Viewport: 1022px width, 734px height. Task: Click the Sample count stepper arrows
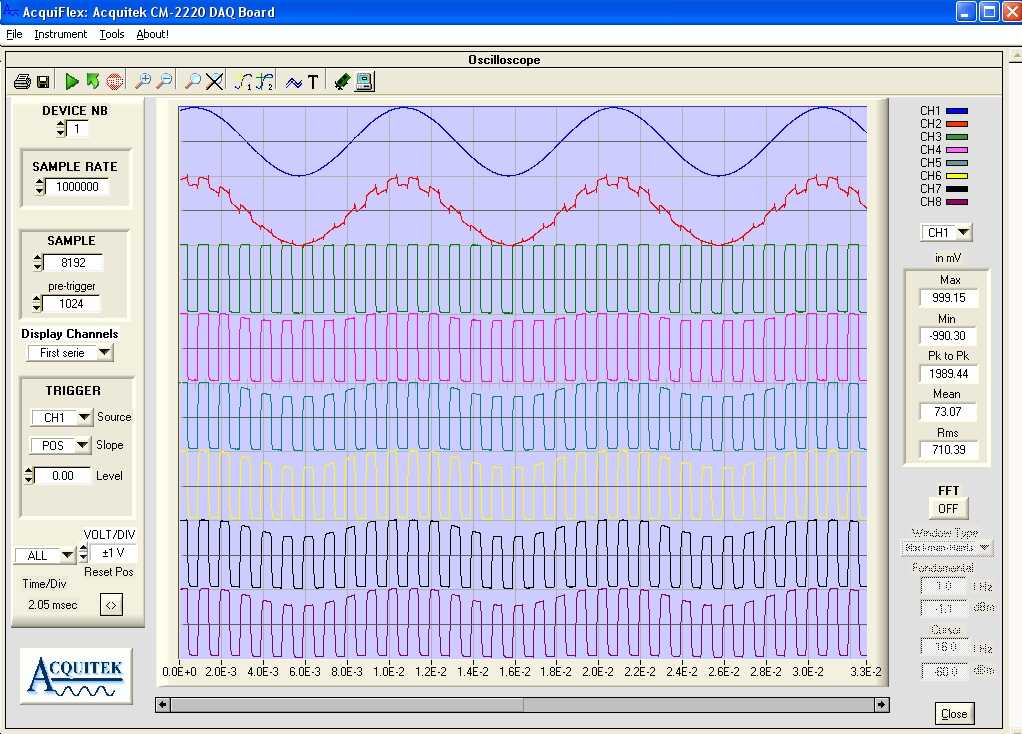coord(38,262)
